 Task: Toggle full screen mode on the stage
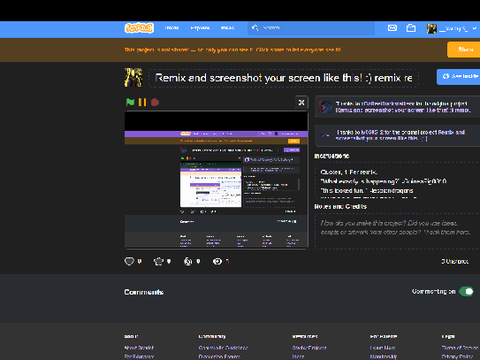tap(301, 102)
